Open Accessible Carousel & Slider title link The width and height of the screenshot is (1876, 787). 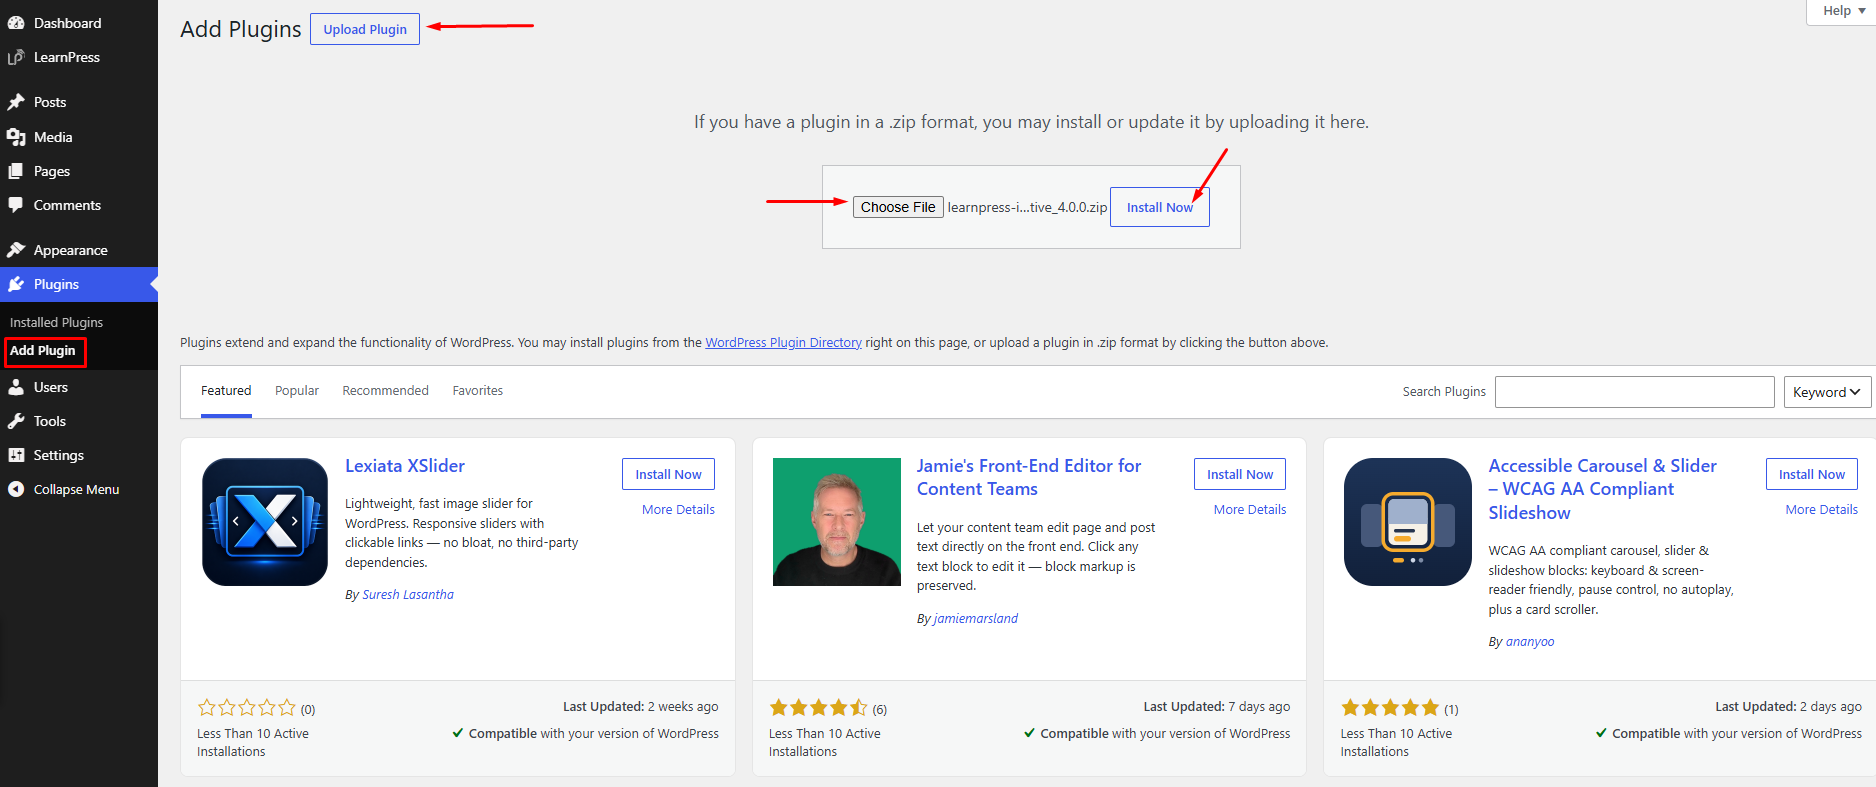pos(1602,489)
